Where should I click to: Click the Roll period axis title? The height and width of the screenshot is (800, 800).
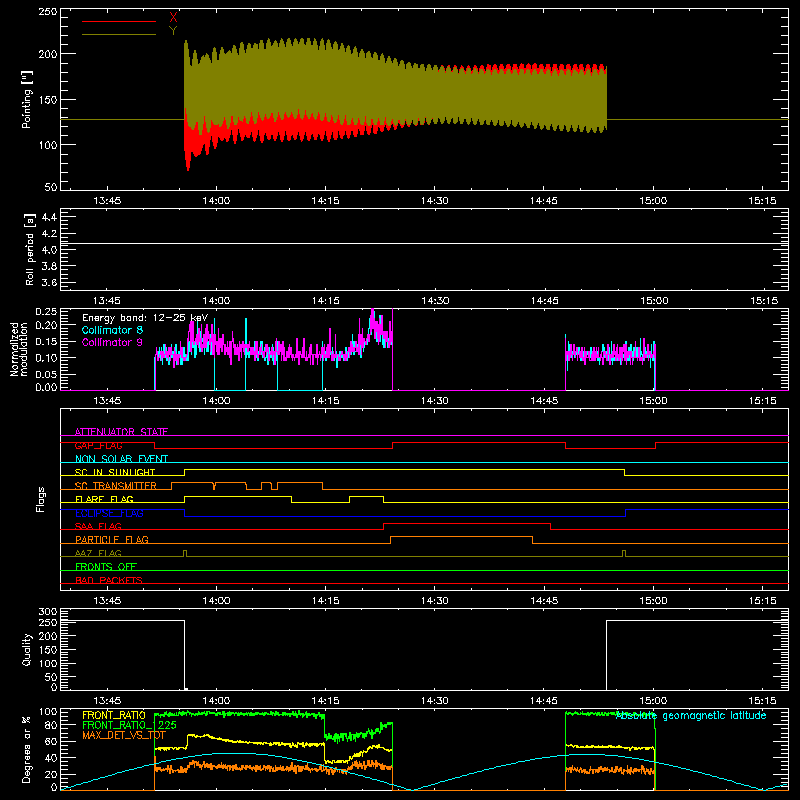click(29, 249)
